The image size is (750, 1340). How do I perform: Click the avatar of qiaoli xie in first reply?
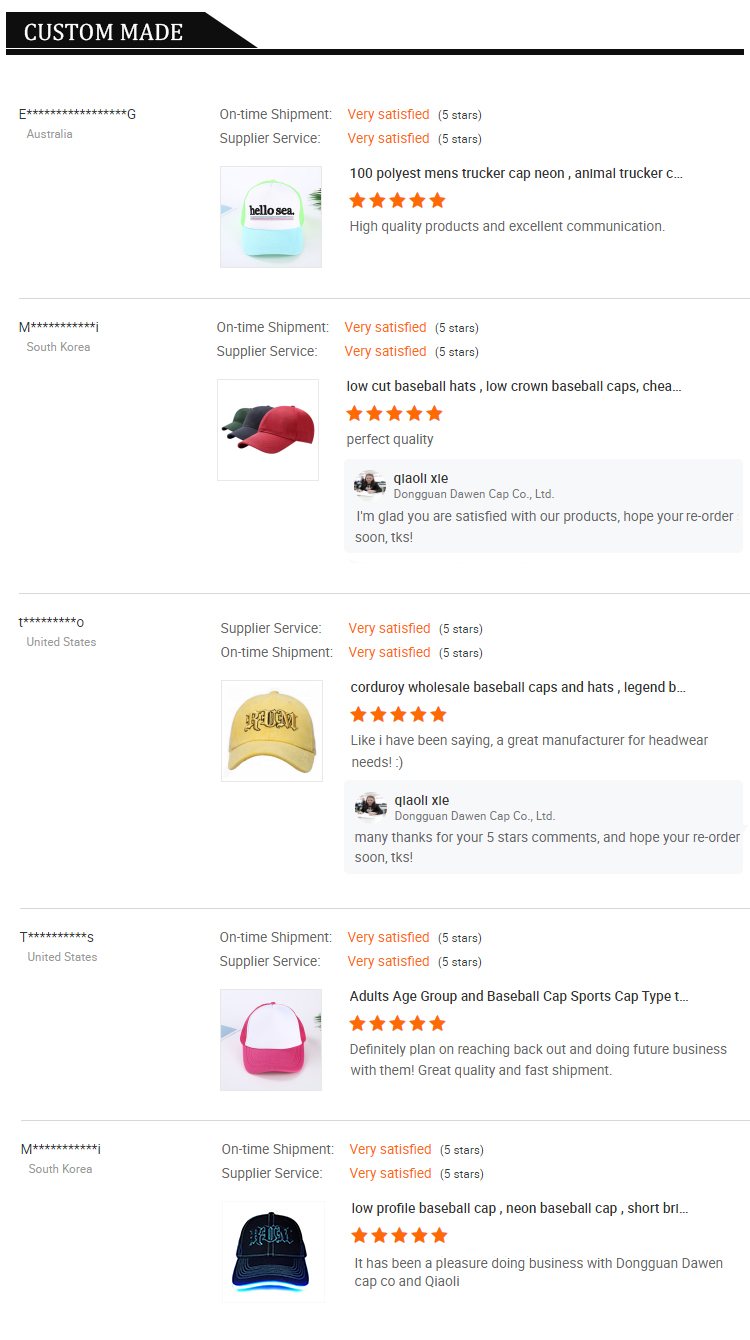370,484
